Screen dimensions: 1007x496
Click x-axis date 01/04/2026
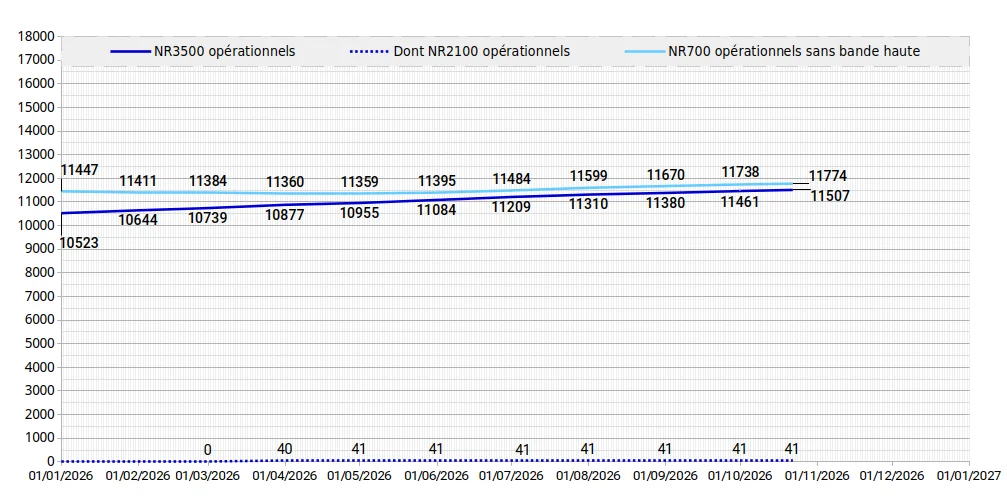[285, 476]
